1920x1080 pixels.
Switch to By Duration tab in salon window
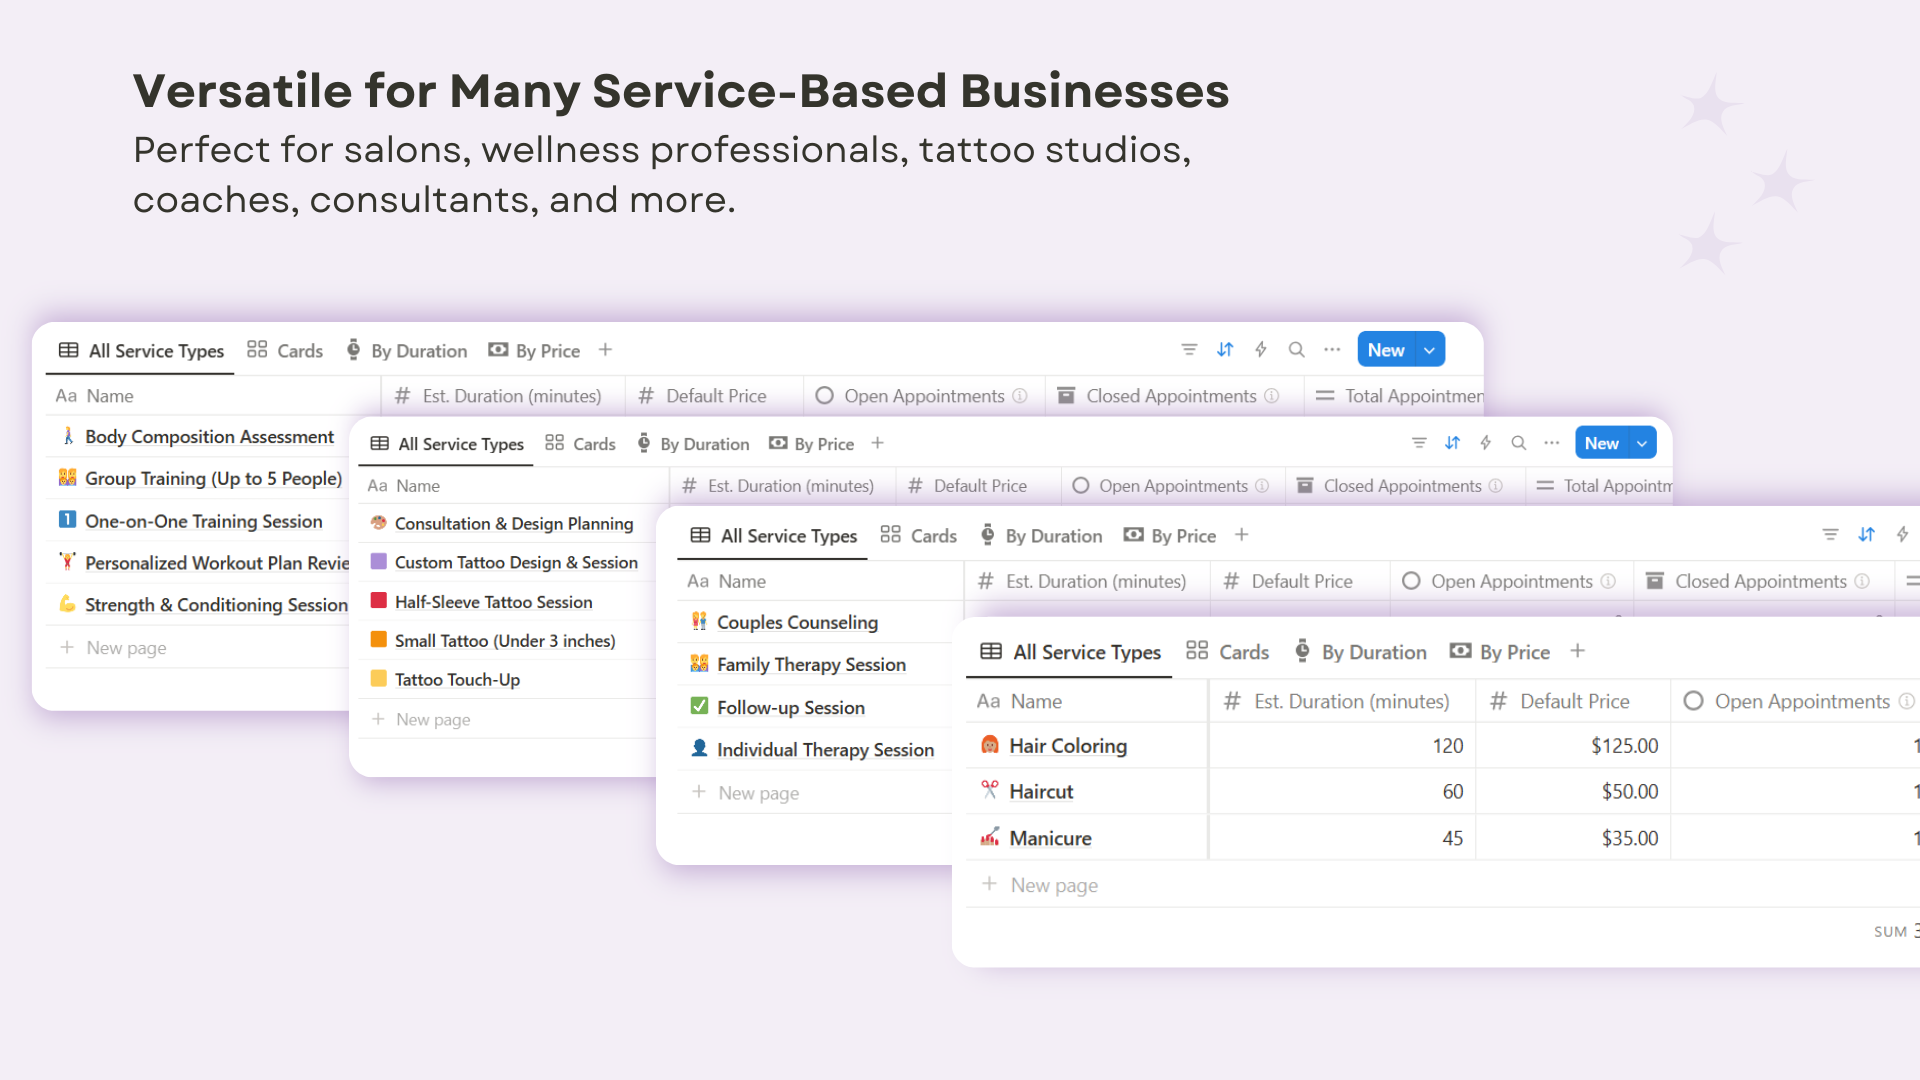[x=1360, y=652]
